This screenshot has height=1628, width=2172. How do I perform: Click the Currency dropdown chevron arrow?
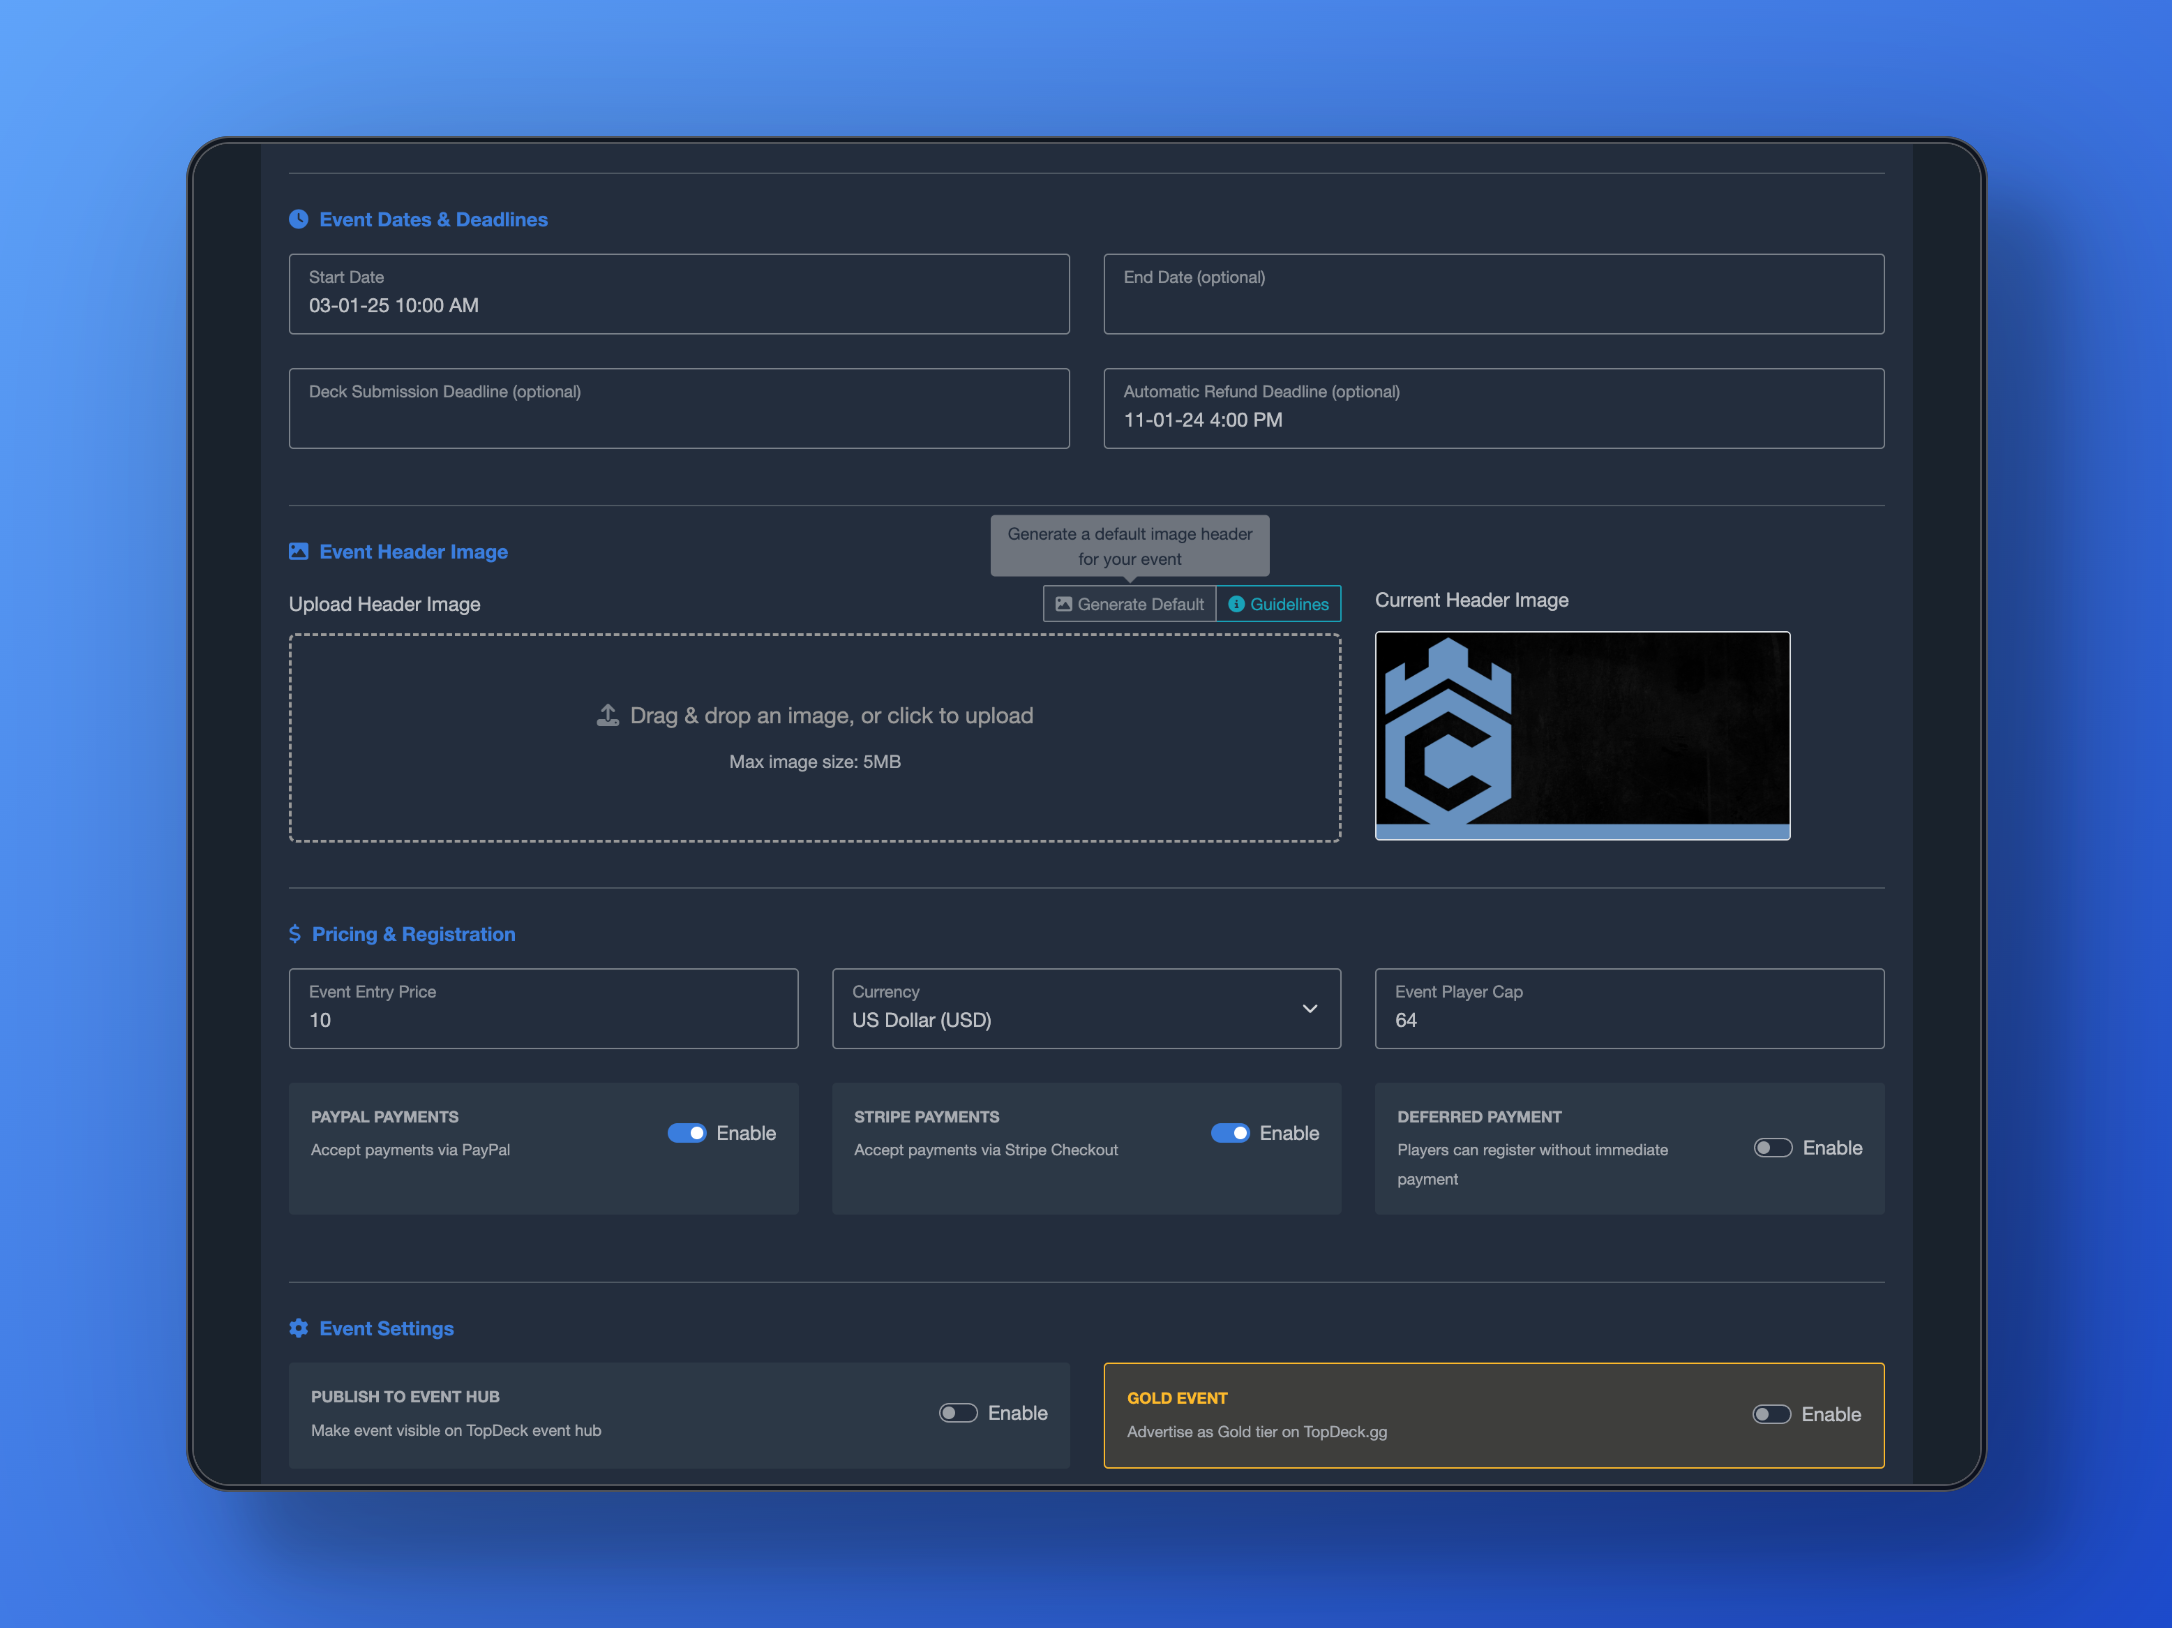point(1309,1008)
